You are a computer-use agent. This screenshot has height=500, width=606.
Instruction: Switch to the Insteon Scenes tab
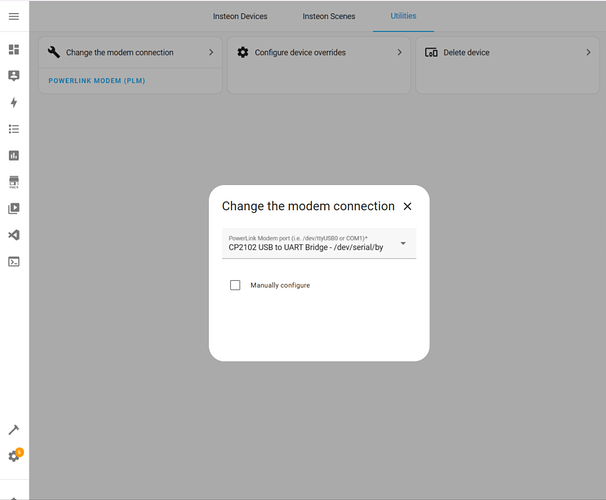coord(329,16)
